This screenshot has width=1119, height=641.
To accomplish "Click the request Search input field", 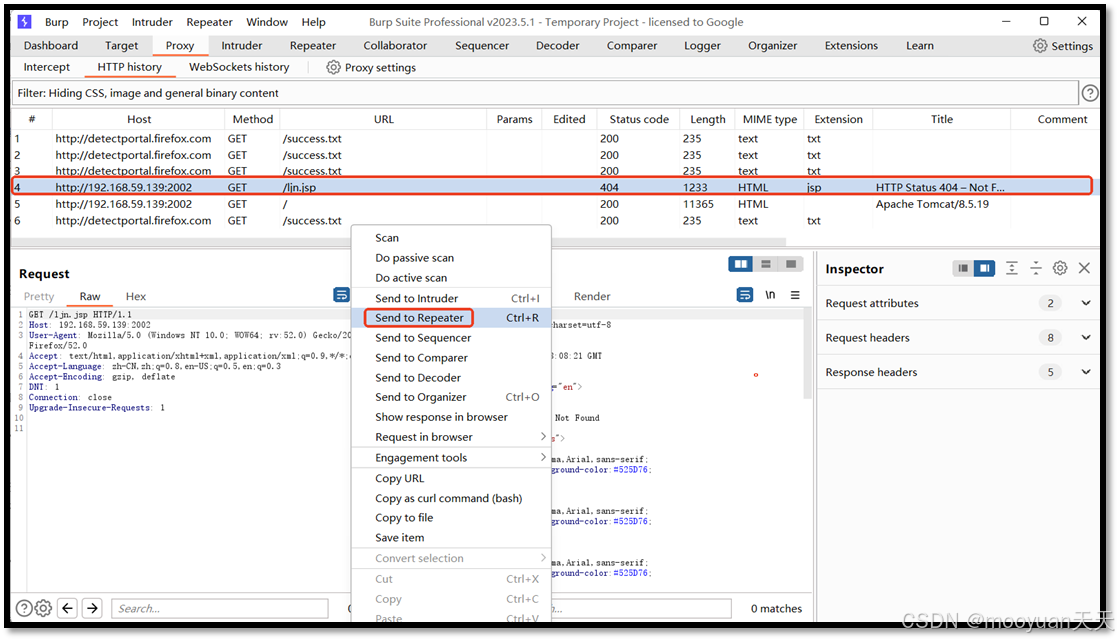I will pyautogui.click(x=220, y=608).
